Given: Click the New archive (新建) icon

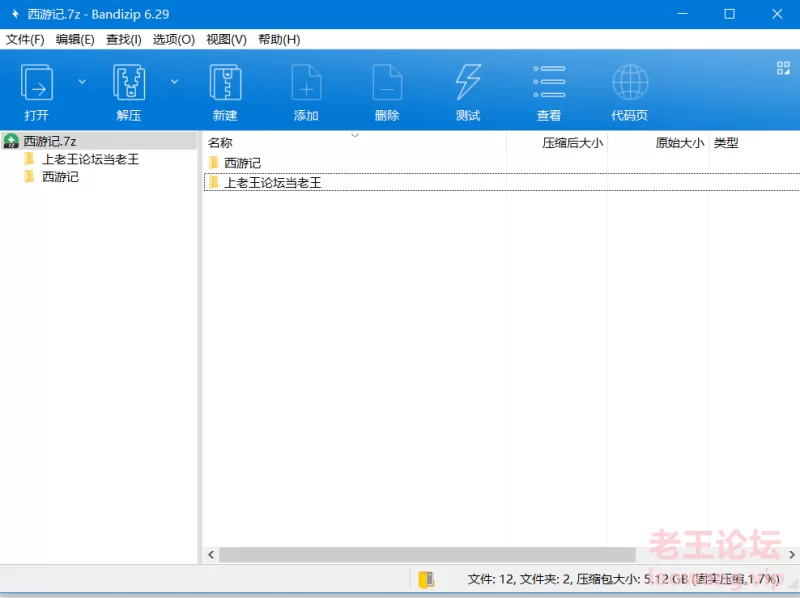Looking at the screenshot, I should 225,82.
